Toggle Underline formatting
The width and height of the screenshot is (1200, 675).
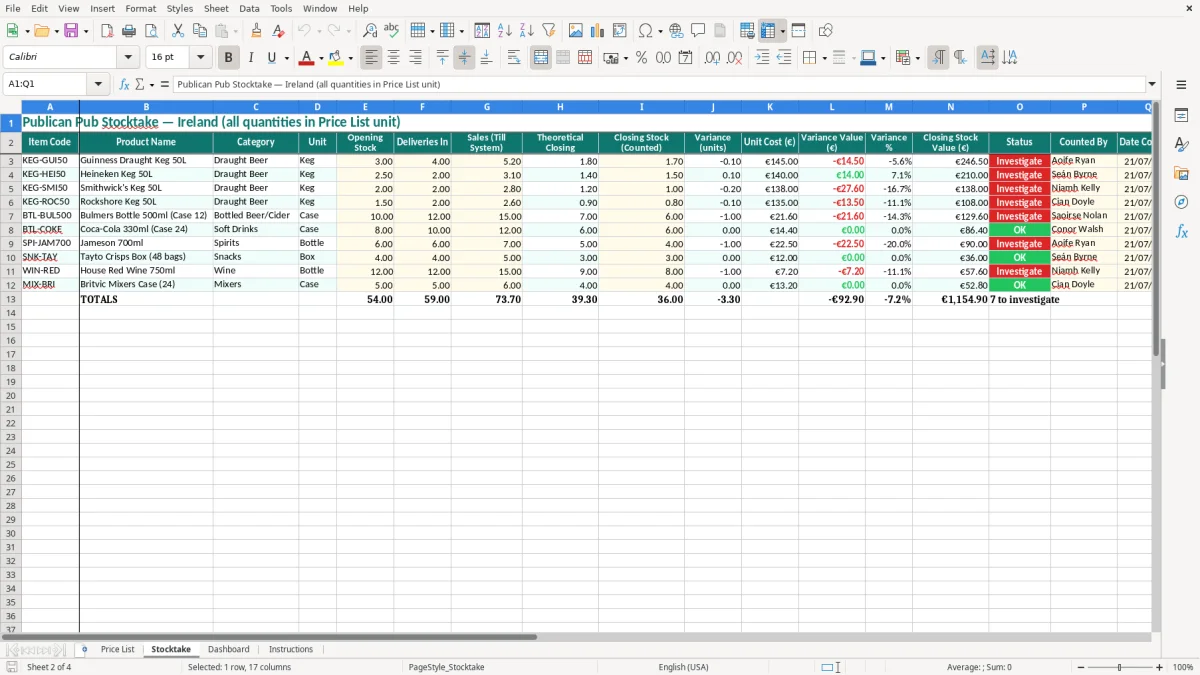(271, 58)
